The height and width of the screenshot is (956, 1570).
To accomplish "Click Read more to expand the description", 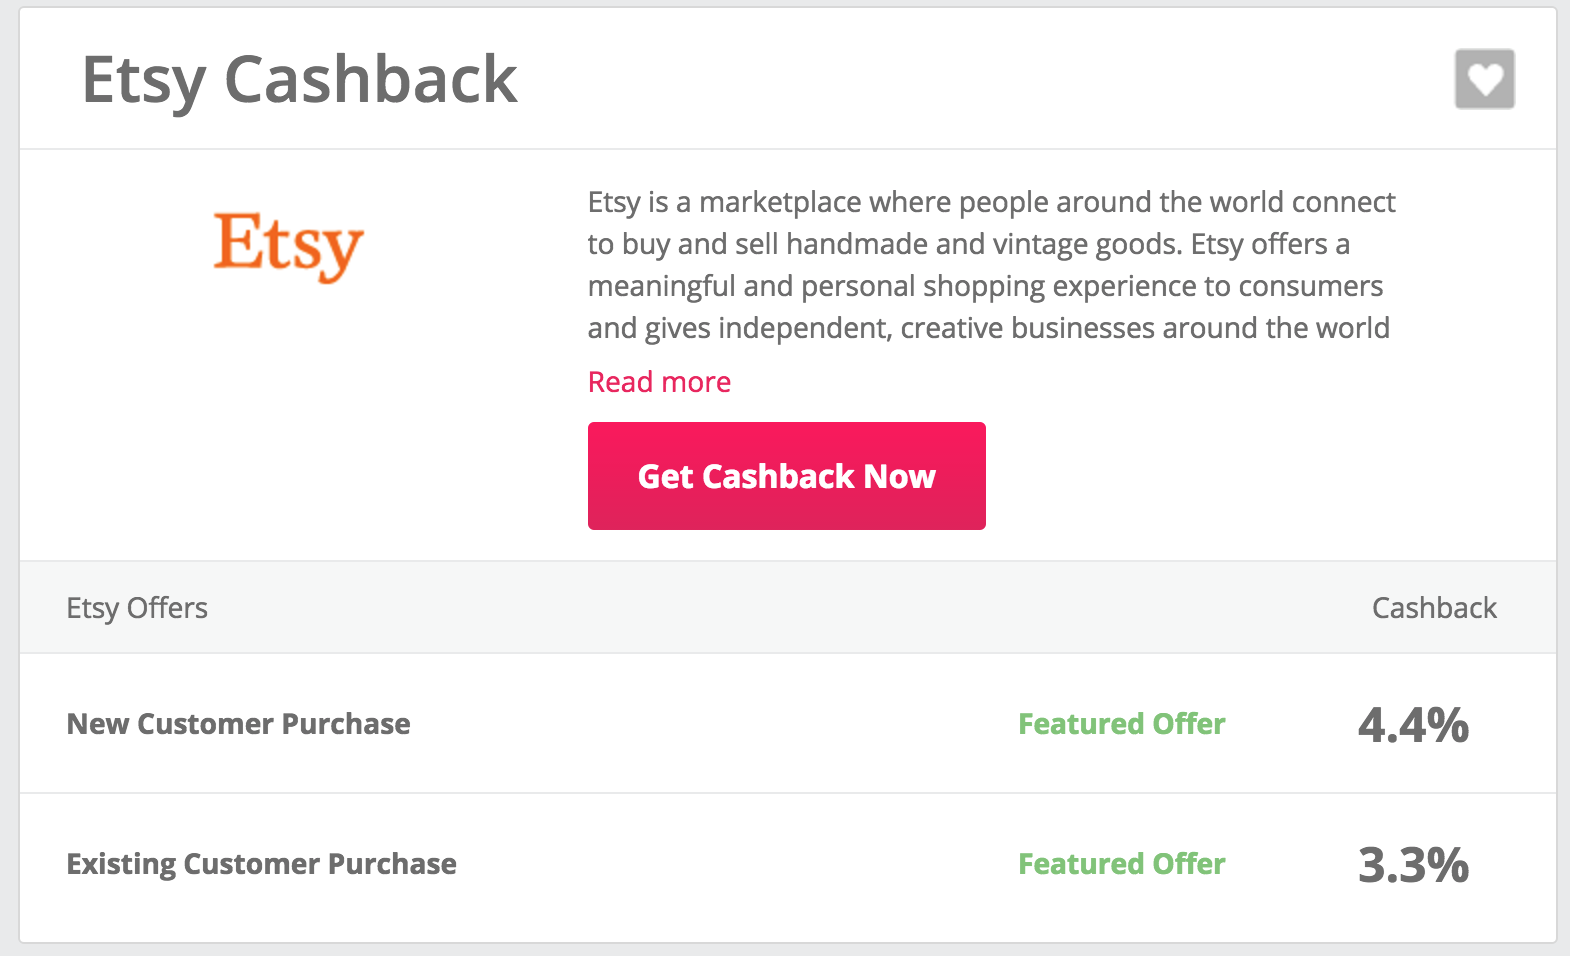I will tap(658, 381).
